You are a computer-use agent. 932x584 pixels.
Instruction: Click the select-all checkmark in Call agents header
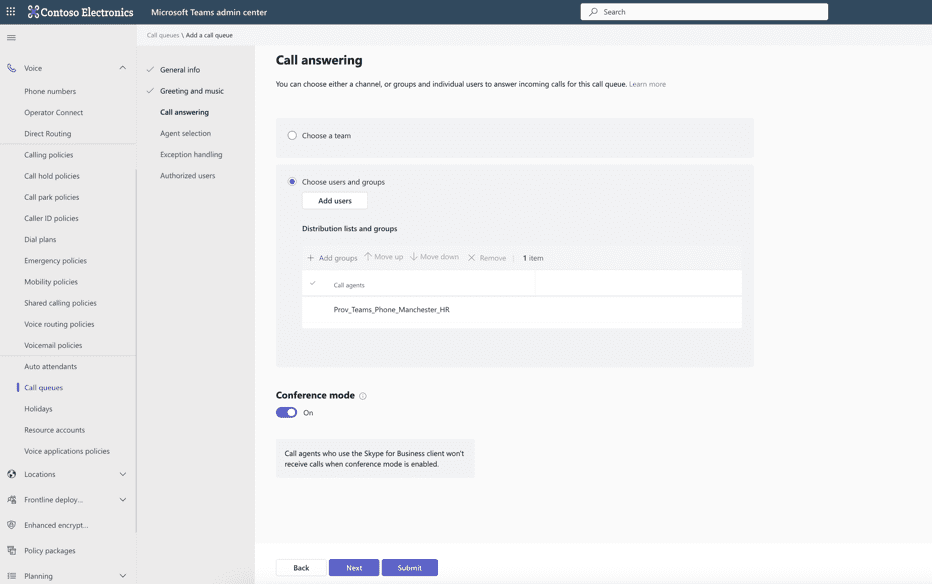(313, 283)
